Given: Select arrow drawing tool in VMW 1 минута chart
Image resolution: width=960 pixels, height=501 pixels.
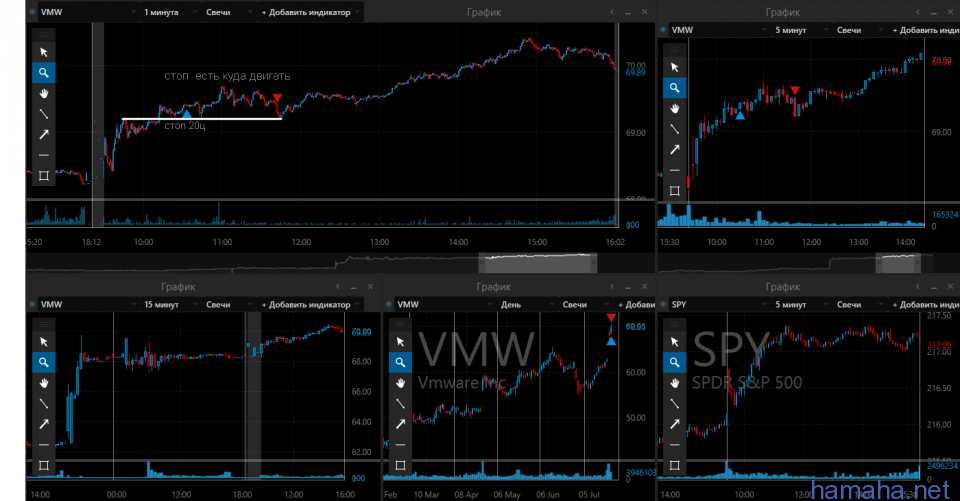Looking at the screenshot, I should 43,135.
